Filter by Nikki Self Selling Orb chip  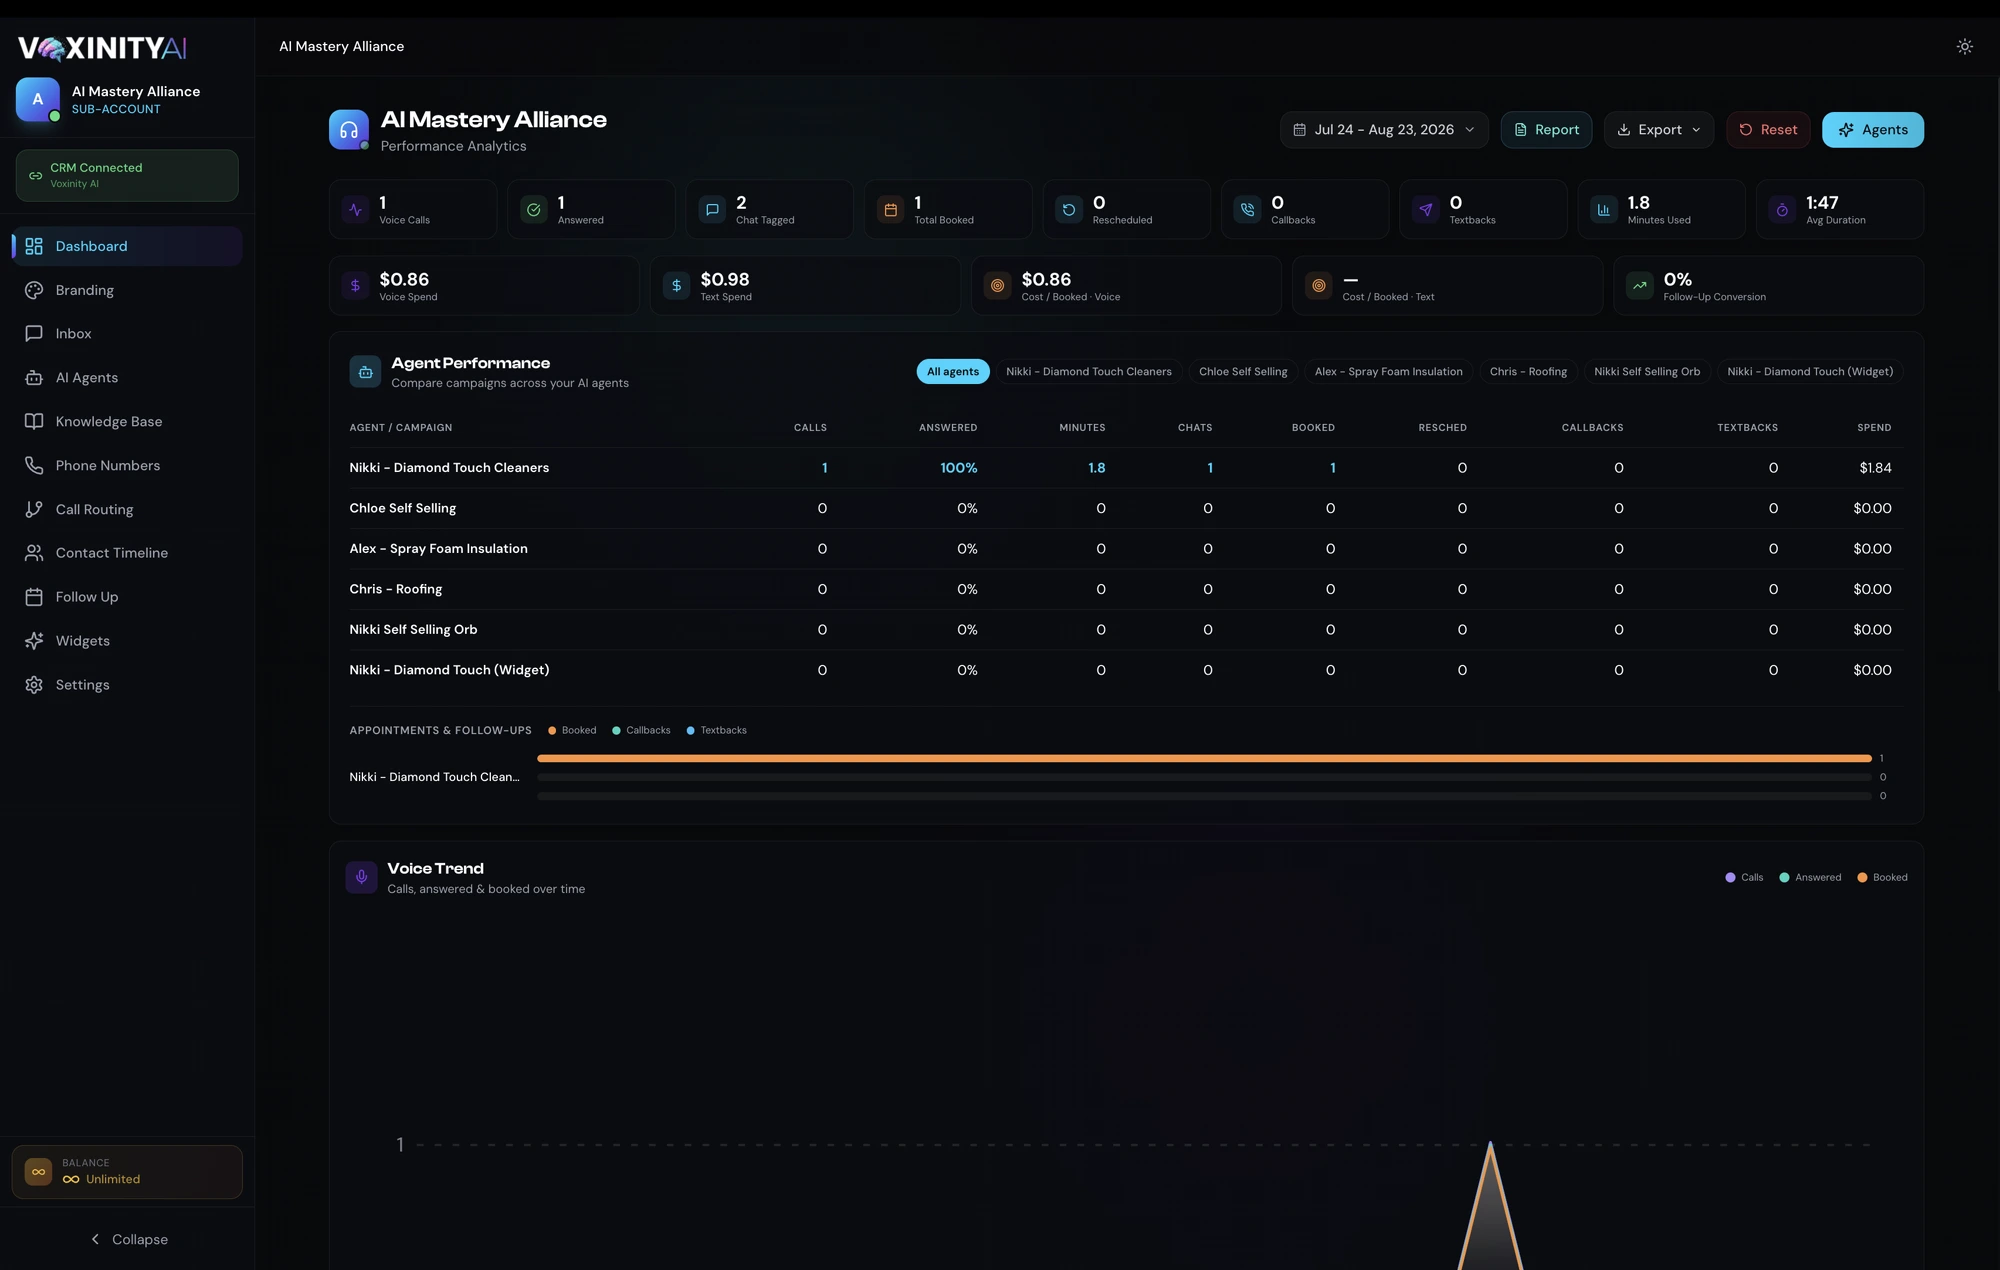pos(1646,372)
